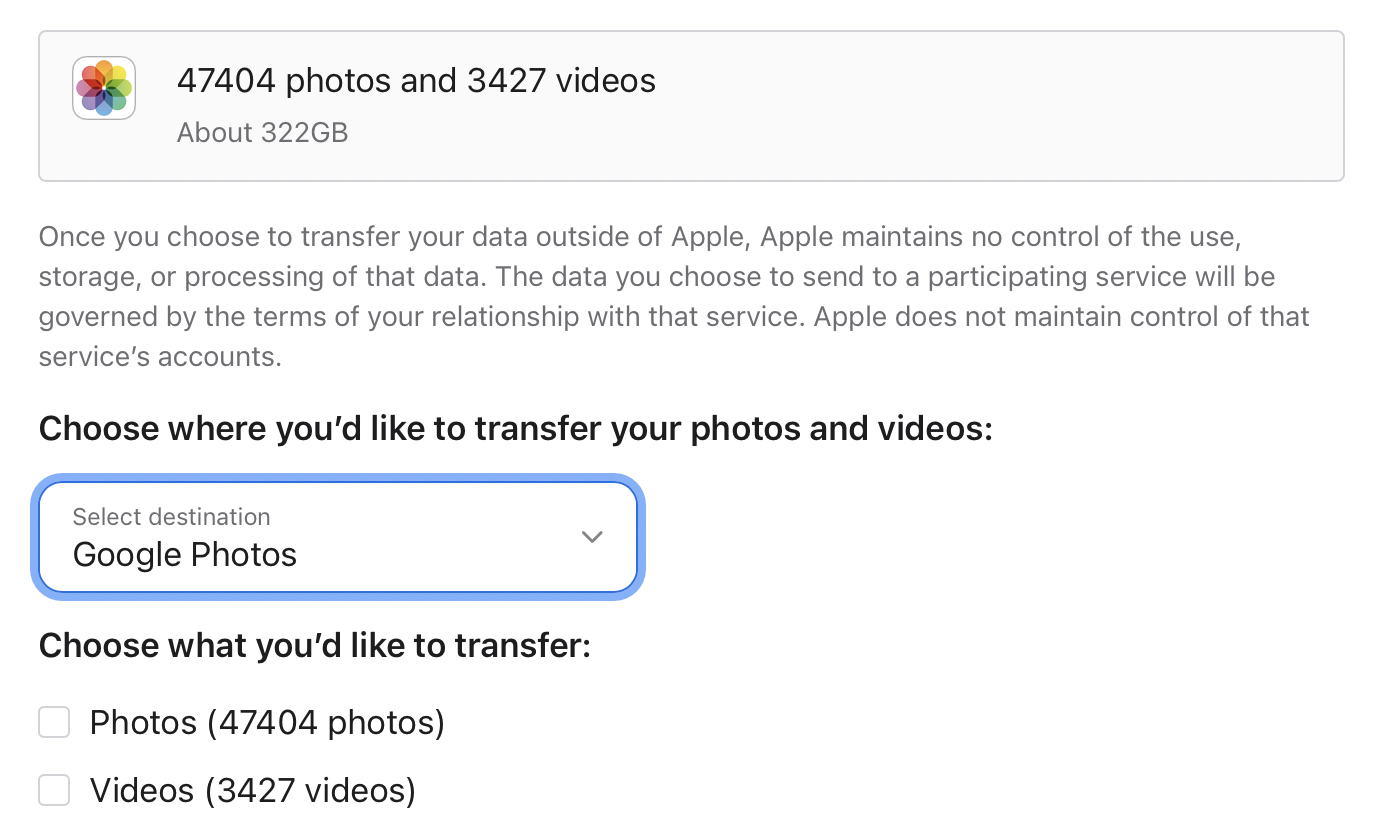Image resolution: width=1374 pixels, height=828 pixels.
Task: Click the "Choose where you'd like to transfer" heading
Action: [515, 428]
